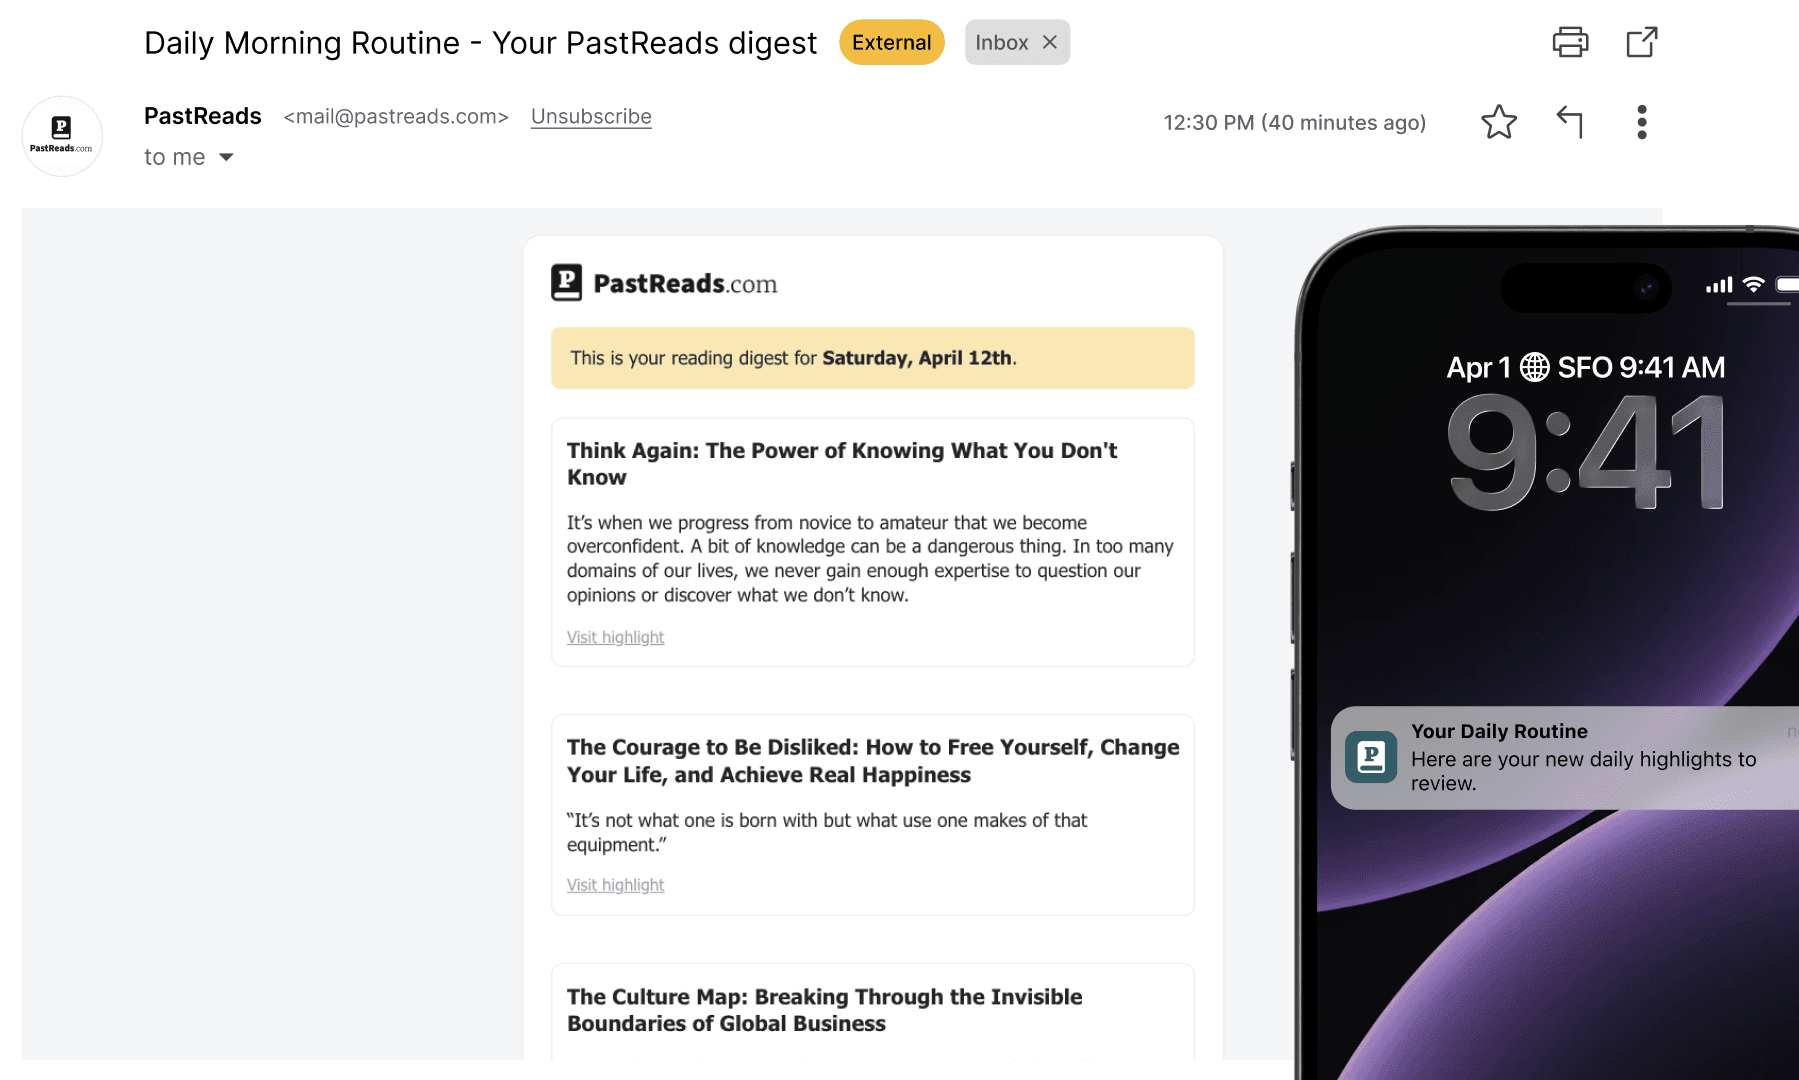Screen dimensions: 1799x1080
Task: Click the Think Again book title
Action: (x=842, y=464)
